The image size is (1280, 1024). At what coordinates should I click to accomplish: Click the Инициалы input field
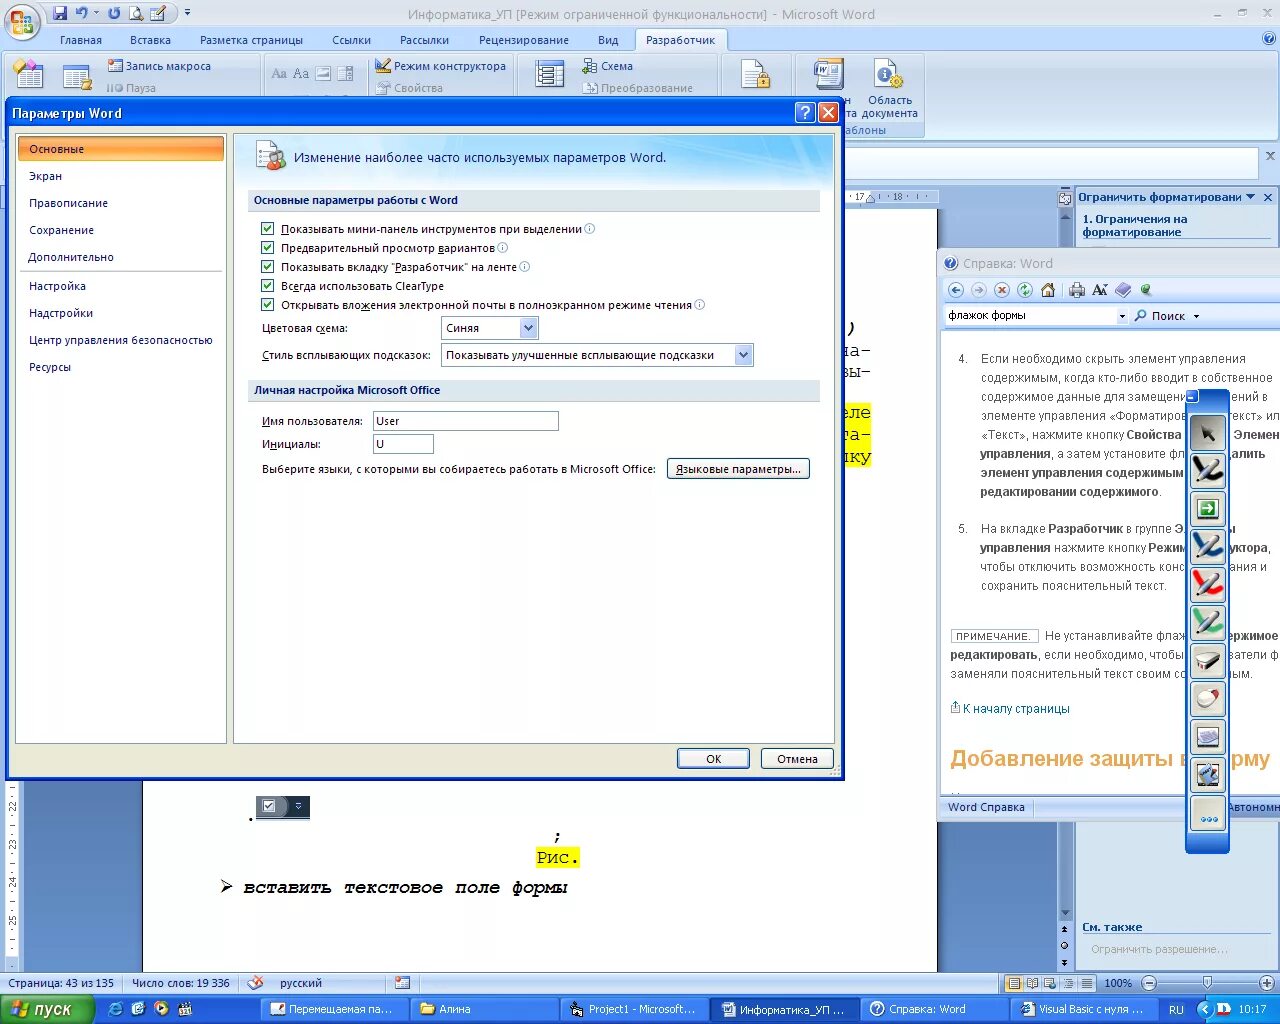tap(403, 444)
